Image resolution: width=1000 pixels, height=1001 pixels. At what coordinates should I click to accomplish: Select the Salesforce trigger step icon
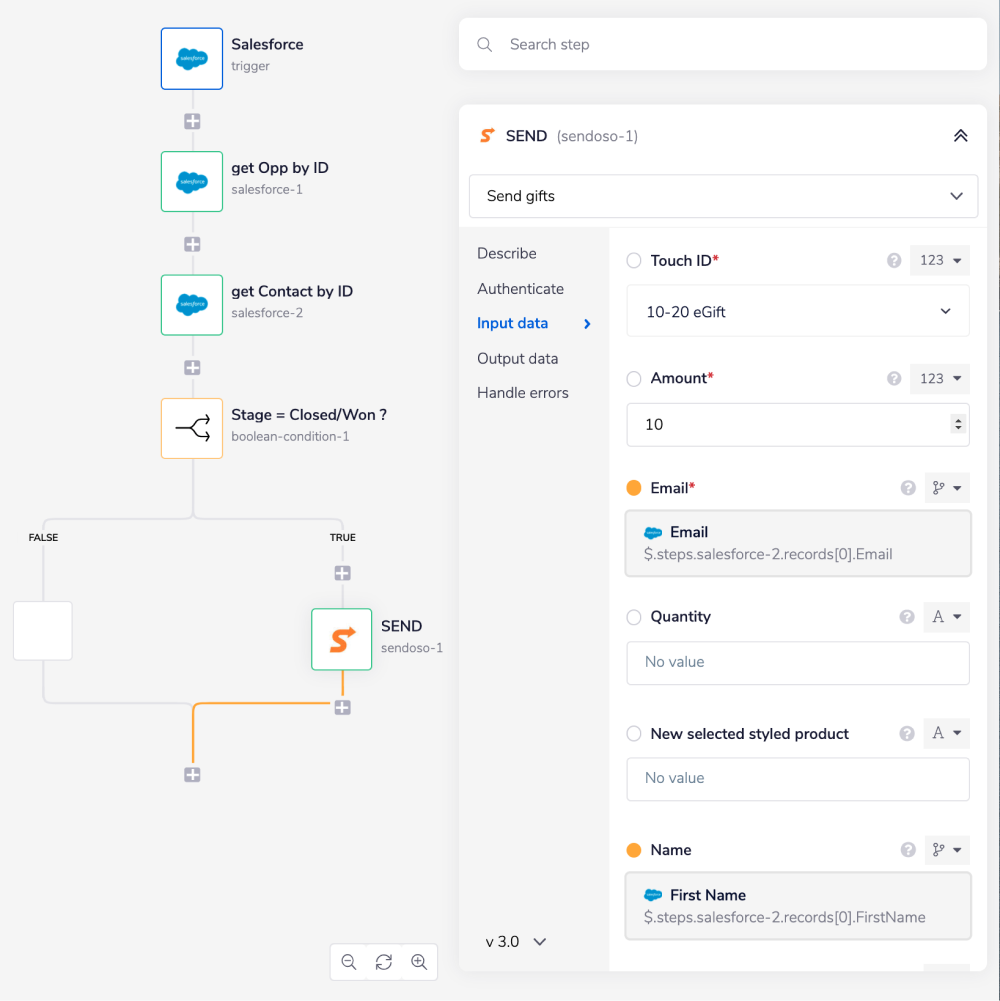click(x=192, y=59)
